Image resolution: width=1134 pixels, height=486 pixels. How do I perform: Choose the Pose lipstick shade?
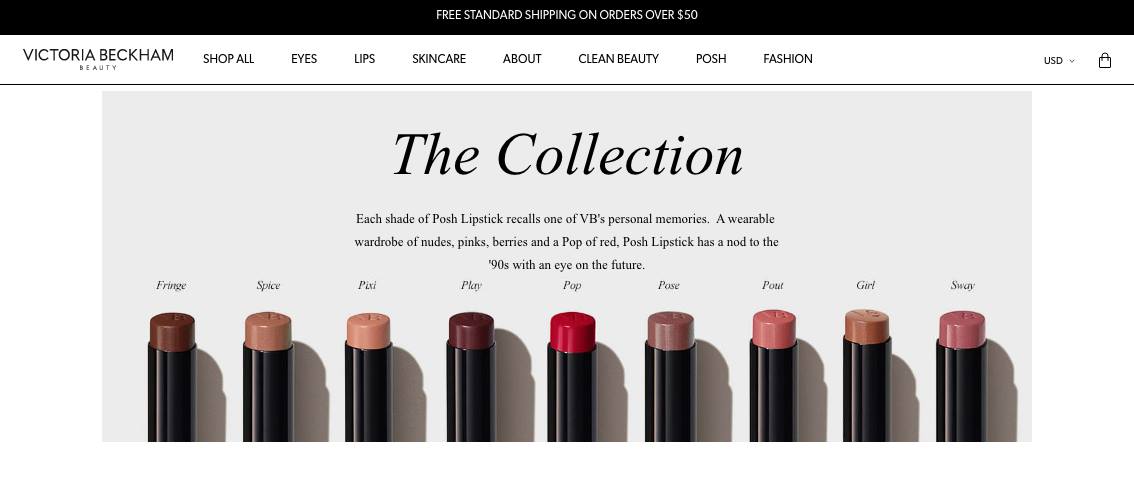[670, 376]
